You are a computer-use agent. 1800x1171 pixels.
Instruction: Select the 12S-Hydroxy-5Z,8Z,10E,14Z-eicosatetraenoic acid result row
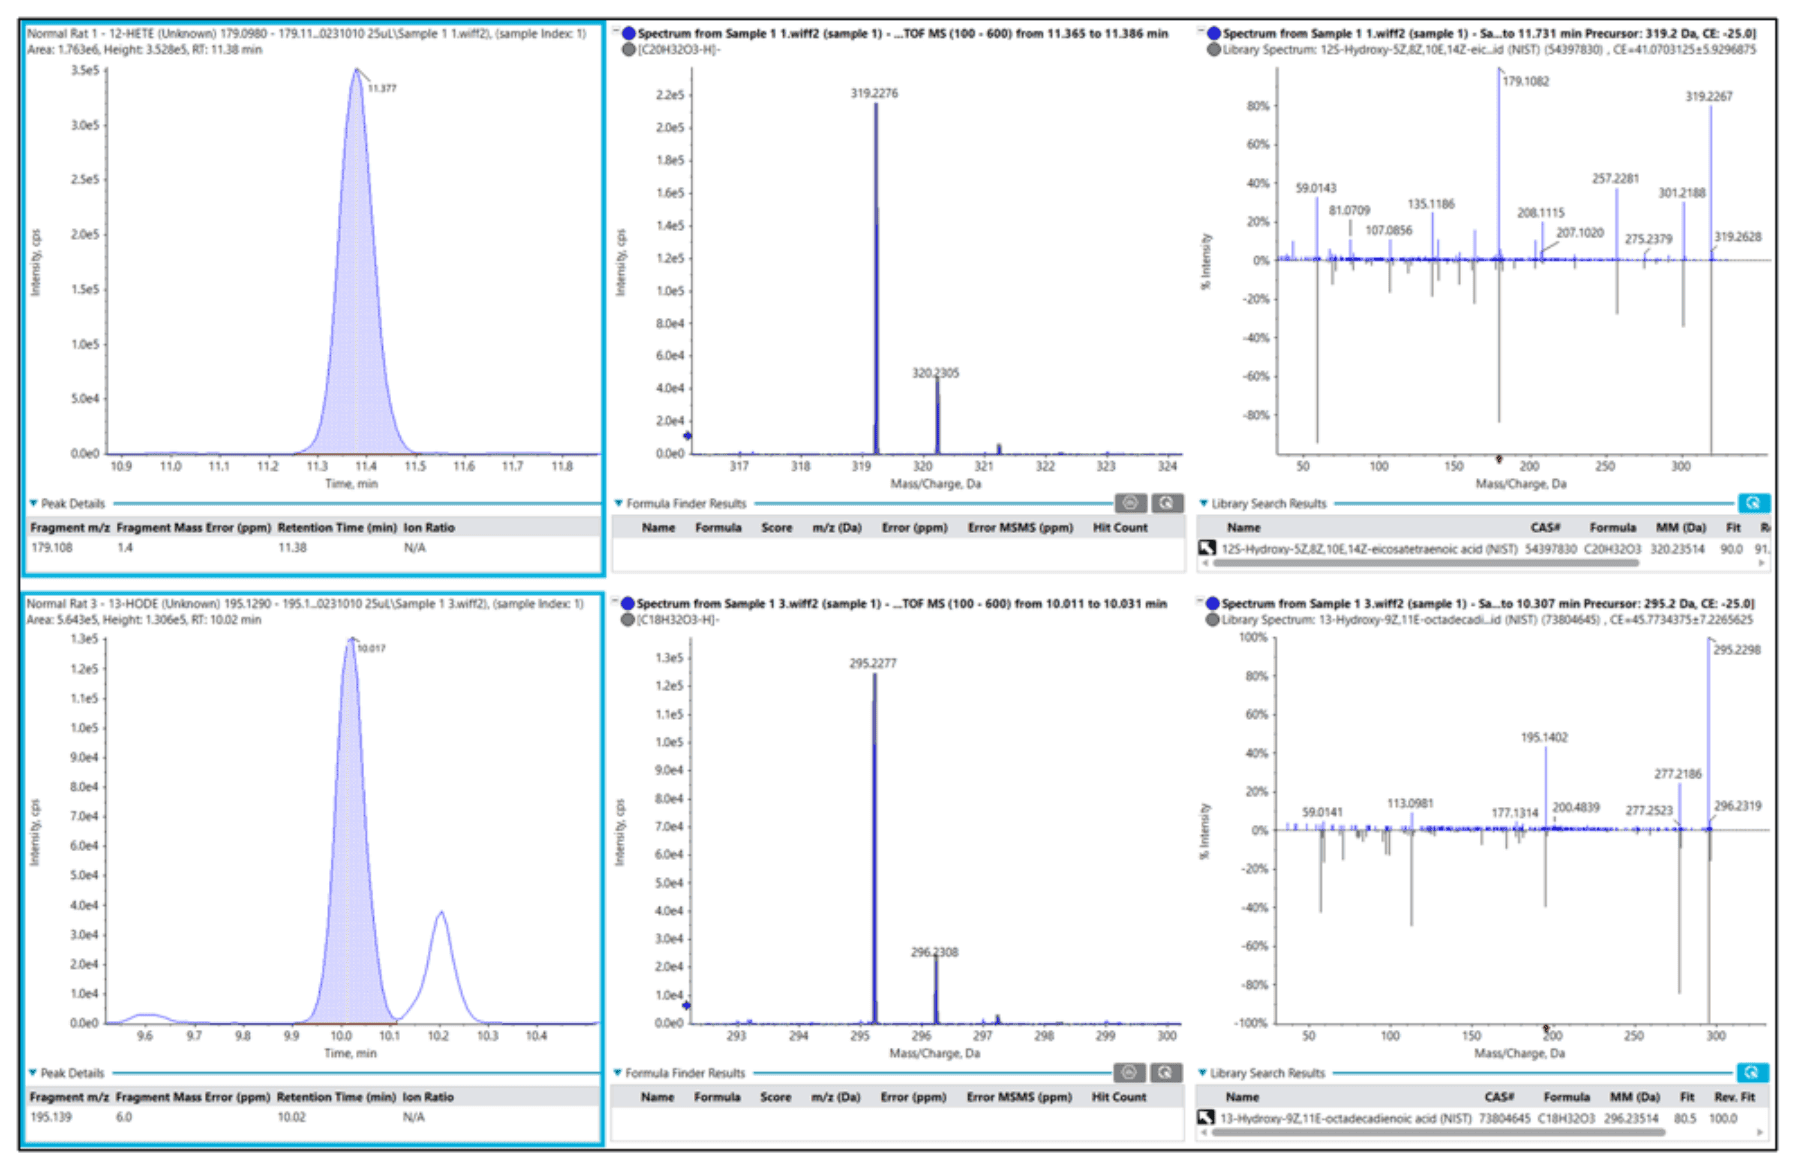pyautogui.click(x=1370, y=548)
